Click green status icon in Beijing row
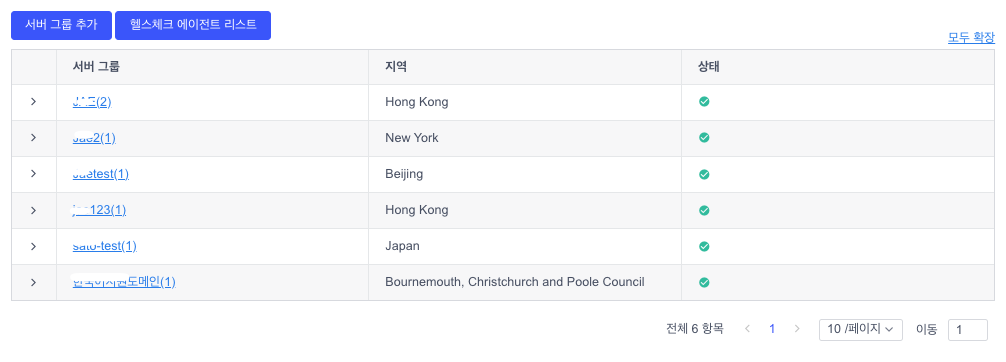Screen dimensions: 1006x362 [x=704, y=174]
